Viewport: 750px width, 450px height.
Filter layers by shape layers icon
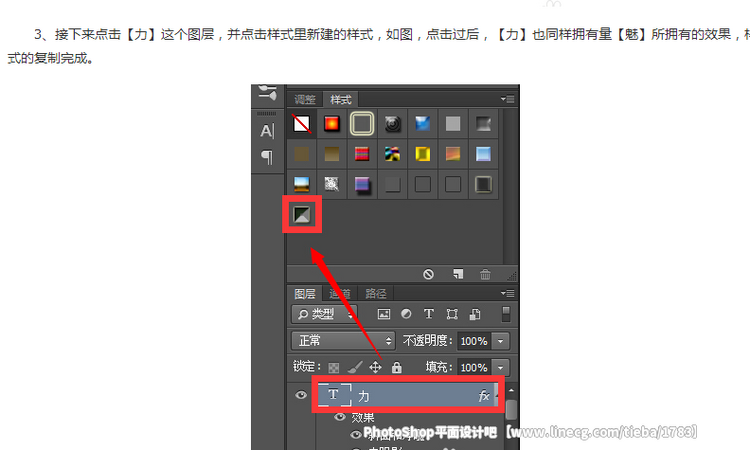(452, 314)
